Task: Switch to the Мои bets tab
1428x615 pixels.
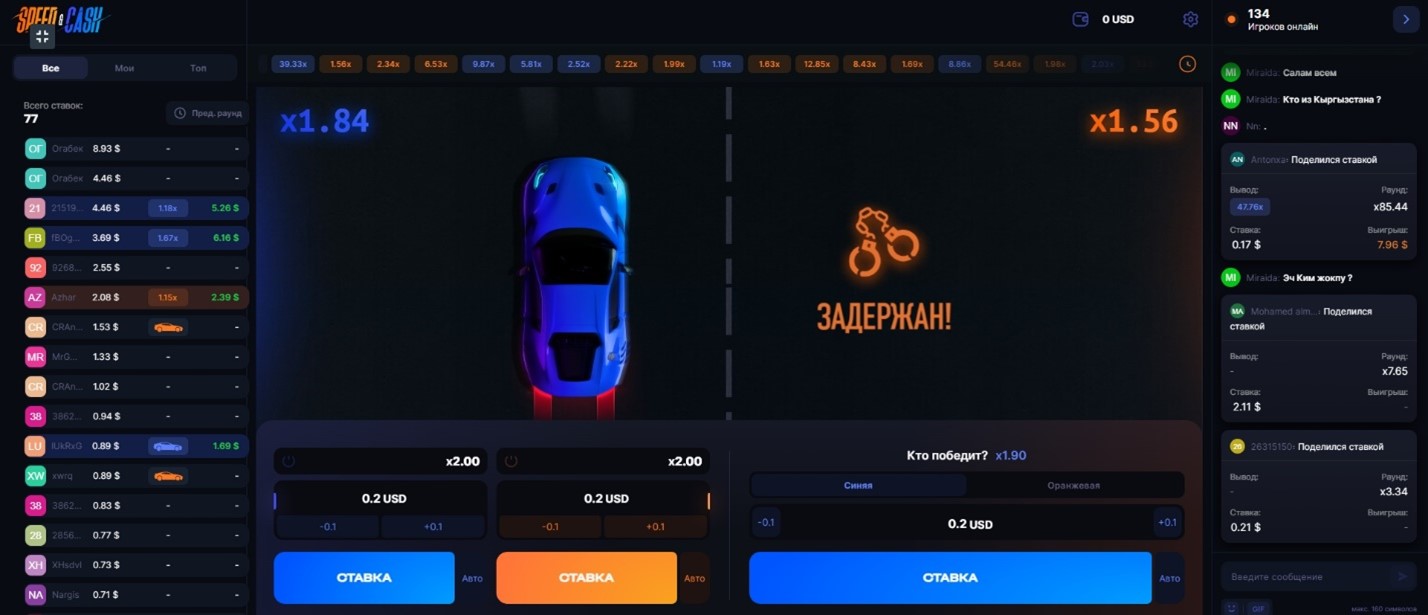Action: [x=125, y=68]
